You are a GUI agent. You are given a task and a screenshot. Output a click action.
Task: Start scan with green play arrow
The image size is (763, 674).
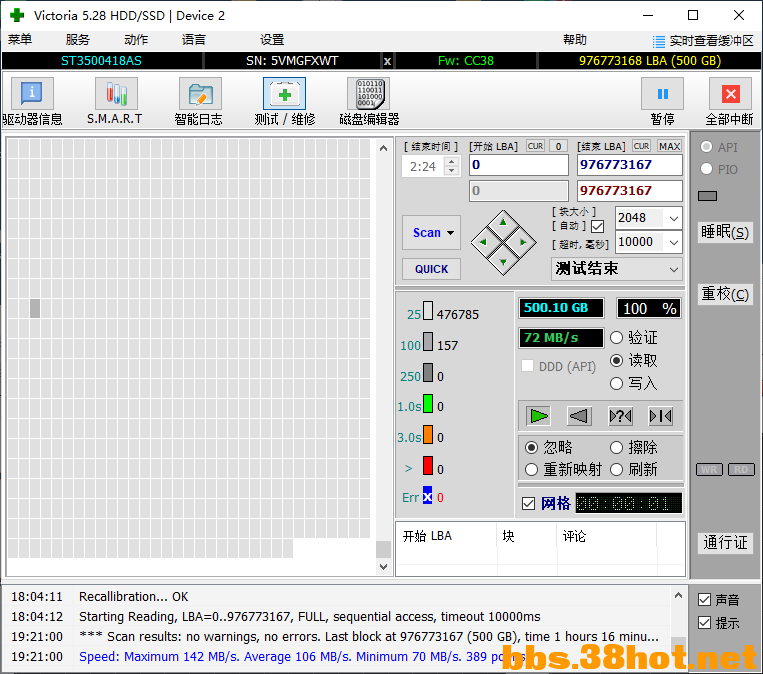tap(539, 416)
